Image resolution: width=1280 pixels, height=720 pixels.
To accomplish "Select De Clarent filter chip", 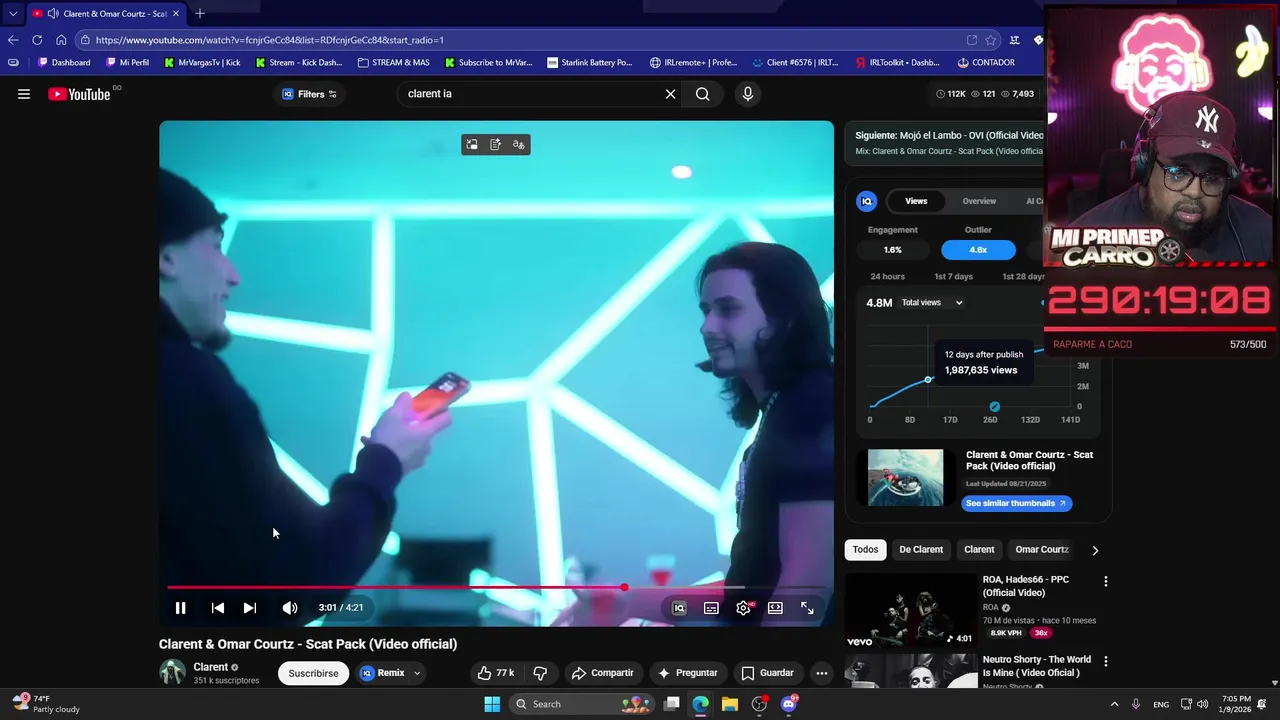I will pos(921,549).
